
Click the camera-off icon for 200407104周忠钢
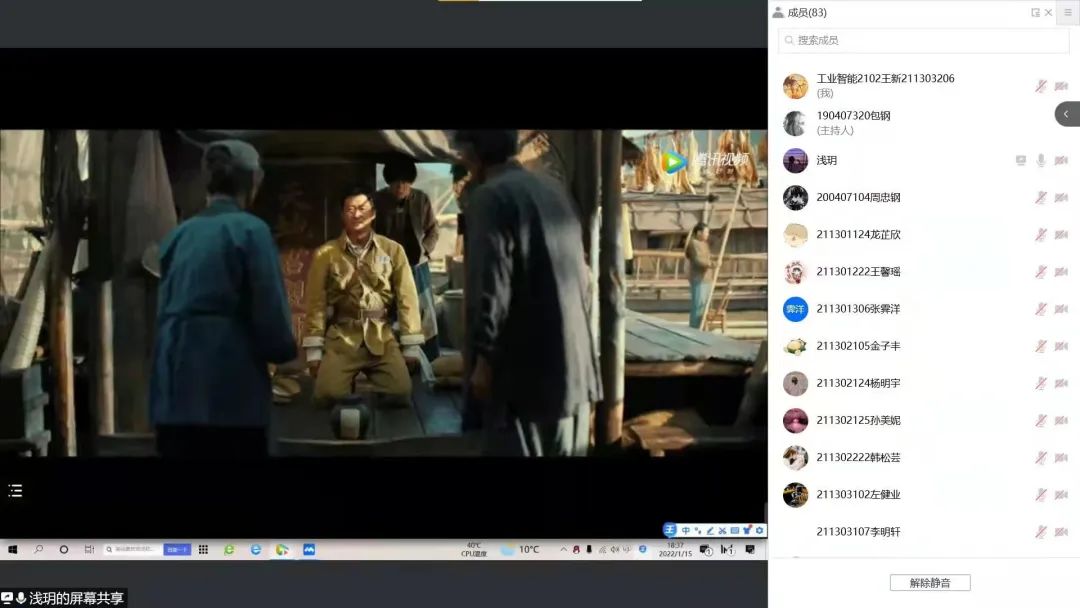click(1061, 198)
